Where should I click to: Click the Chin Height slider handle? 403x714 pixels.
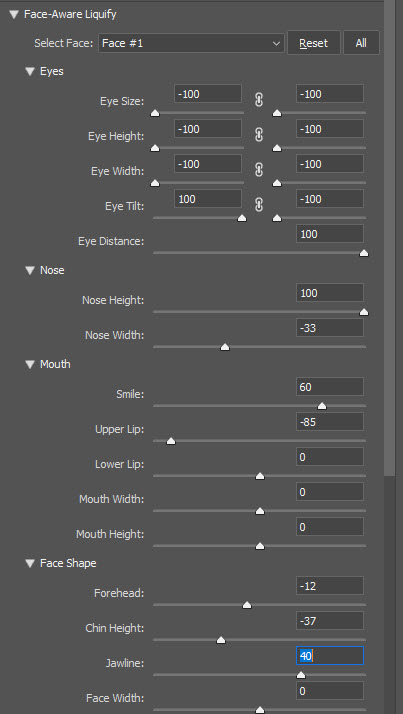click(x=221, y=640)
